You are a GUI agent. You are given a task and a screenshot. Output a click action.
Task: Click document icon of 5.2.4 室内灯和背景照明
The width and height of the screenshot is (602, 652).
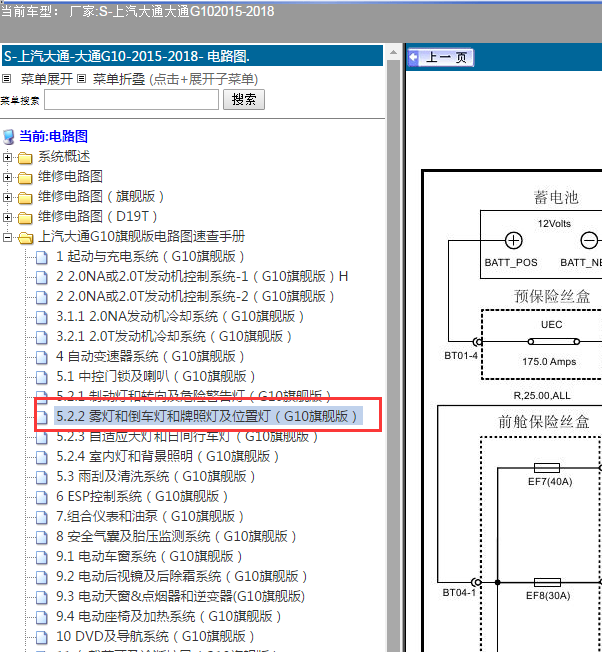point(42,458)
